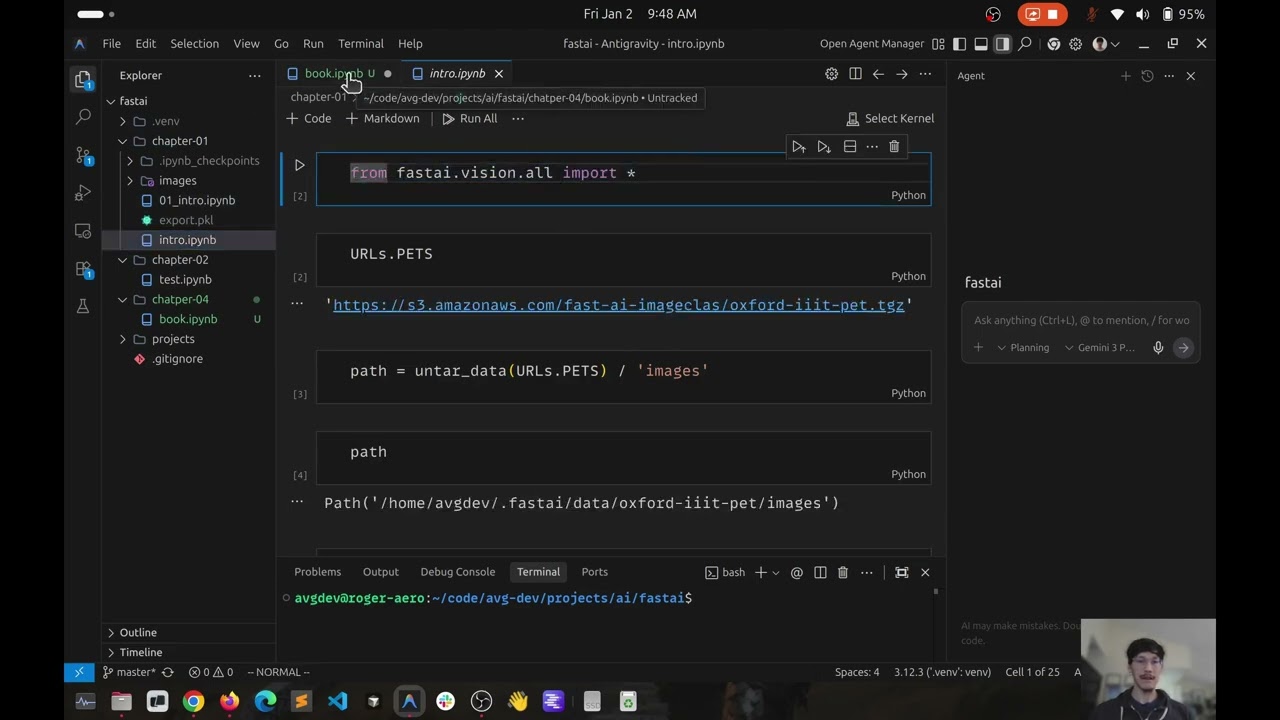
Task: Navigate forward with right arrow in editor
Action: coord(901,74)
